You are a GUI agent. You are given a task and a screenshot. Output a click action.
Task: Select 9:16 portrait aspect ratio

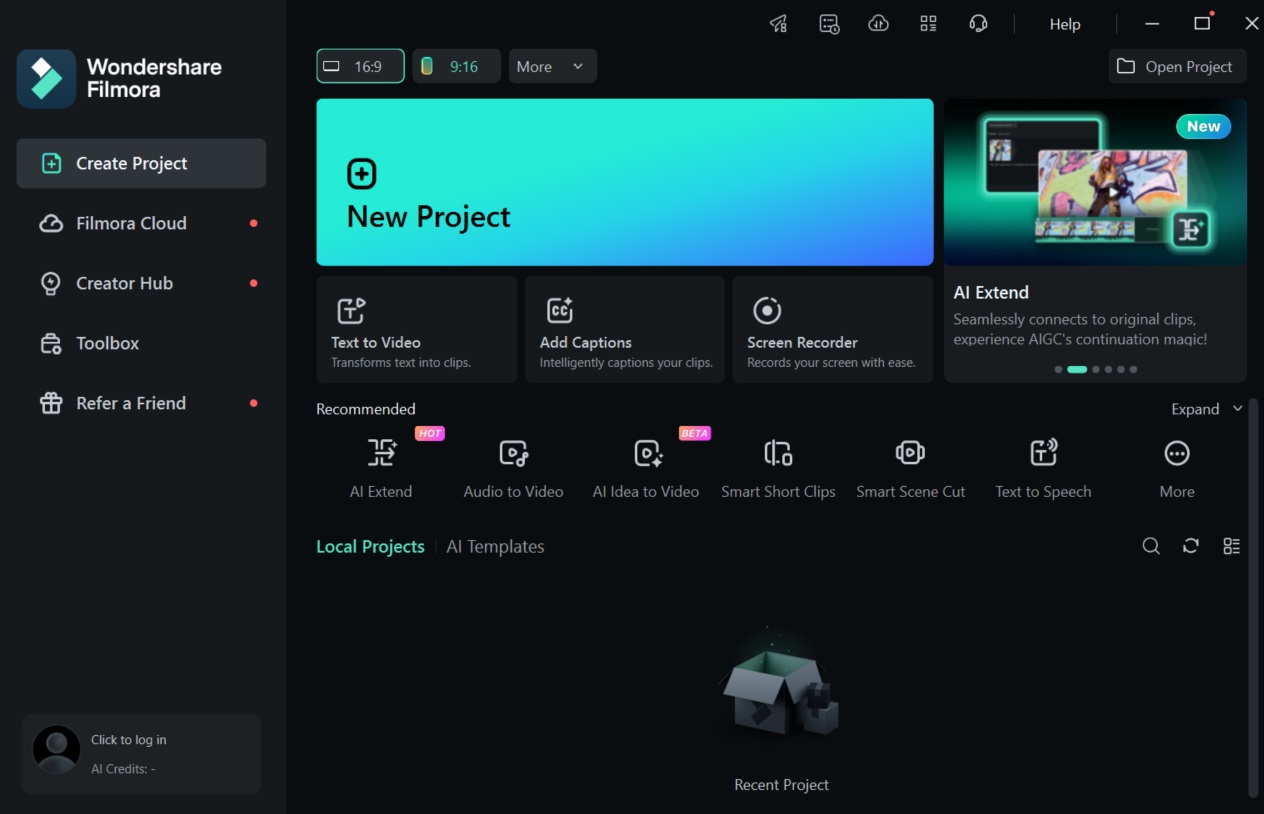pos(456,67)
